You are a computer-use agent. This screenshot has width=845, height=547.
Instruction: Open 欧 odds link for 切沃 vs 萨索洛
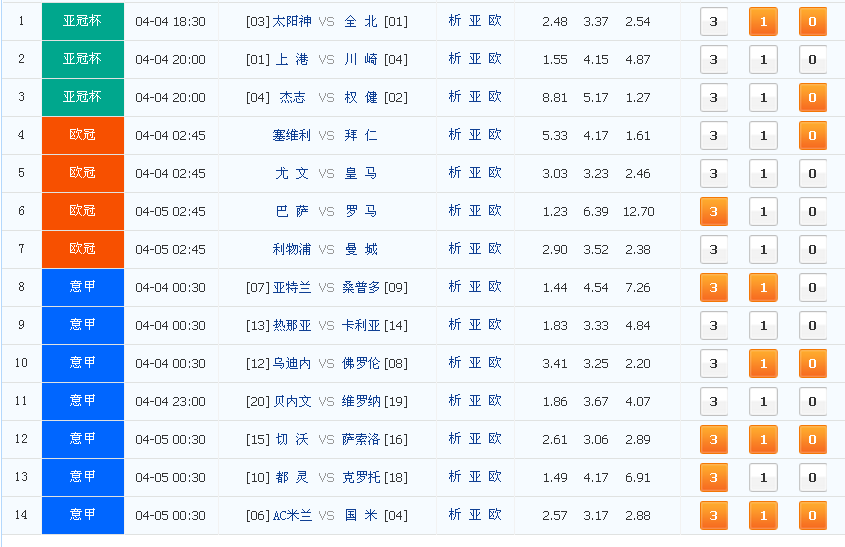[x=495, y=439]
